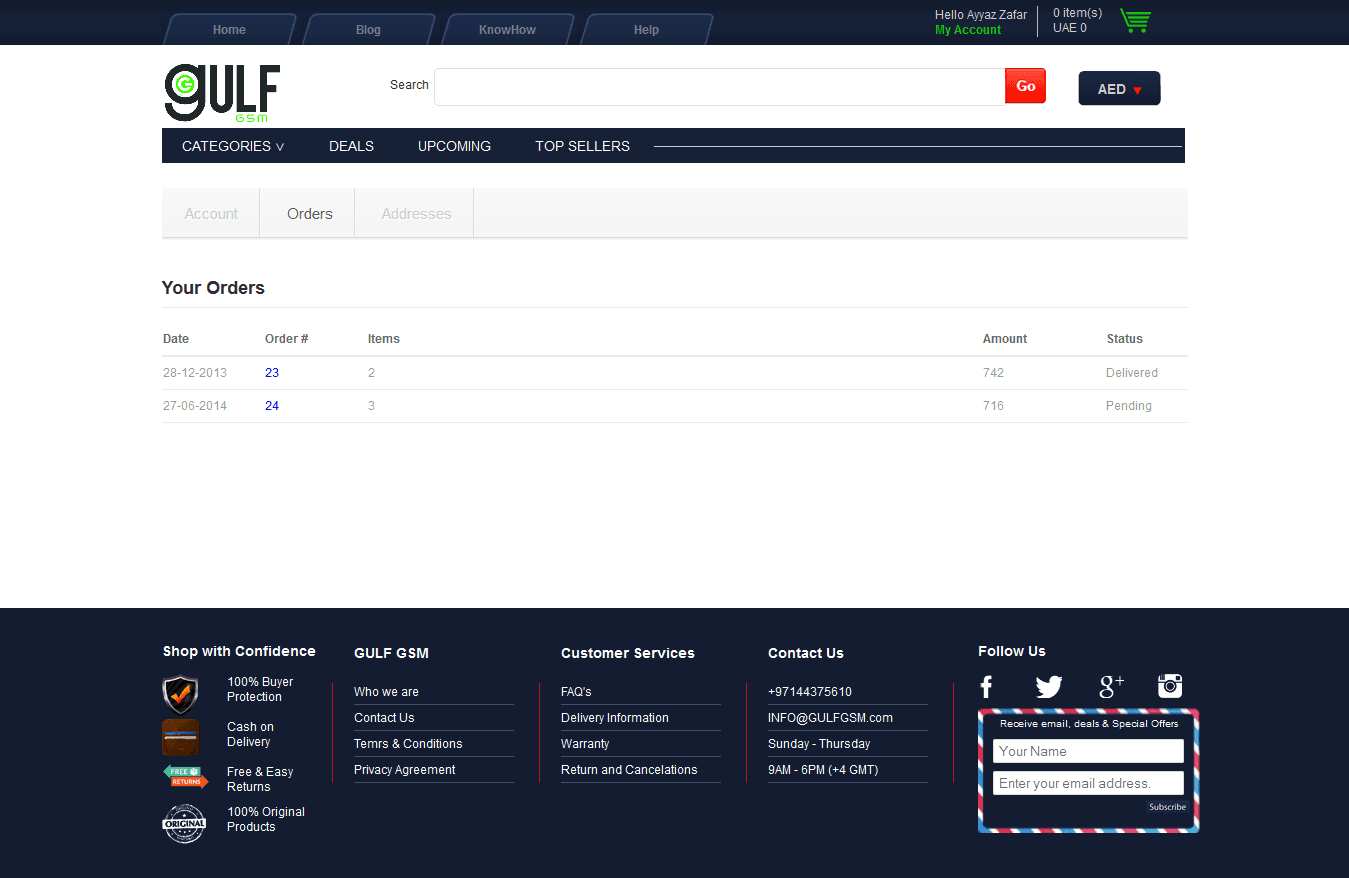Image resolution: width=1349 pixels, height=878 pixels.
Task: Click the Date column header
Action: pos(176,339)
